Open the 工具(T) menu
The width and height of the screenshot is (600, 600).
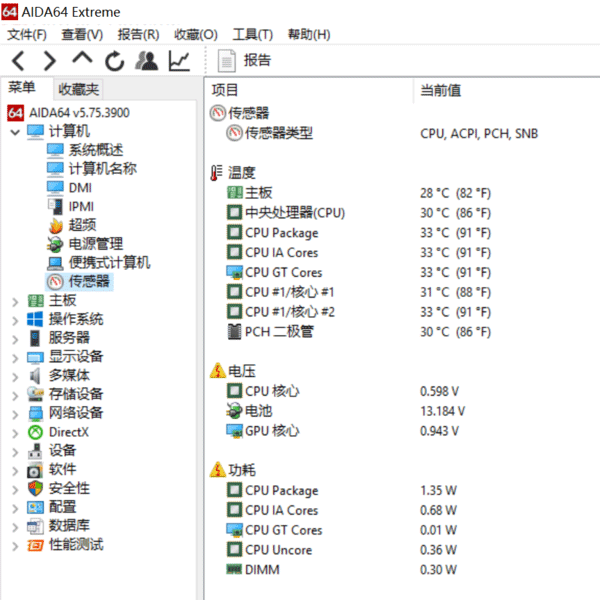[x=253, y=35]
